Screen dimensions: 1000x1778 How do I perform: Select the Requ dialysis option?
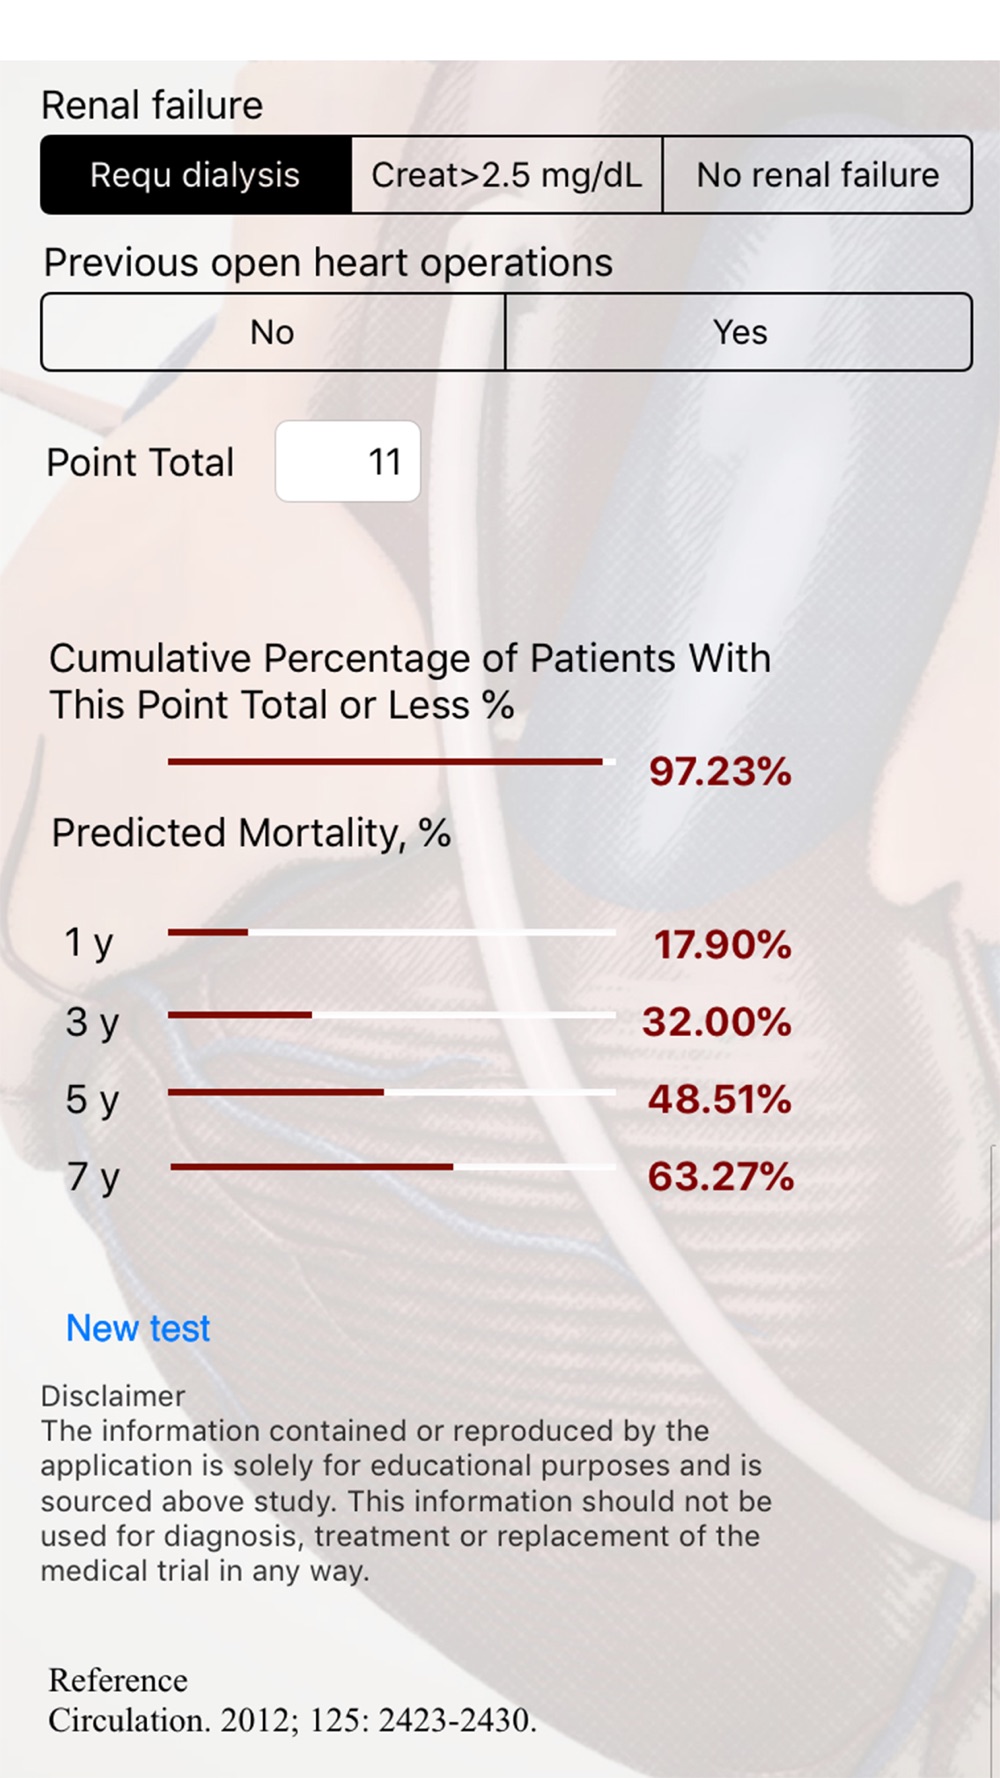tap(196, 175)
